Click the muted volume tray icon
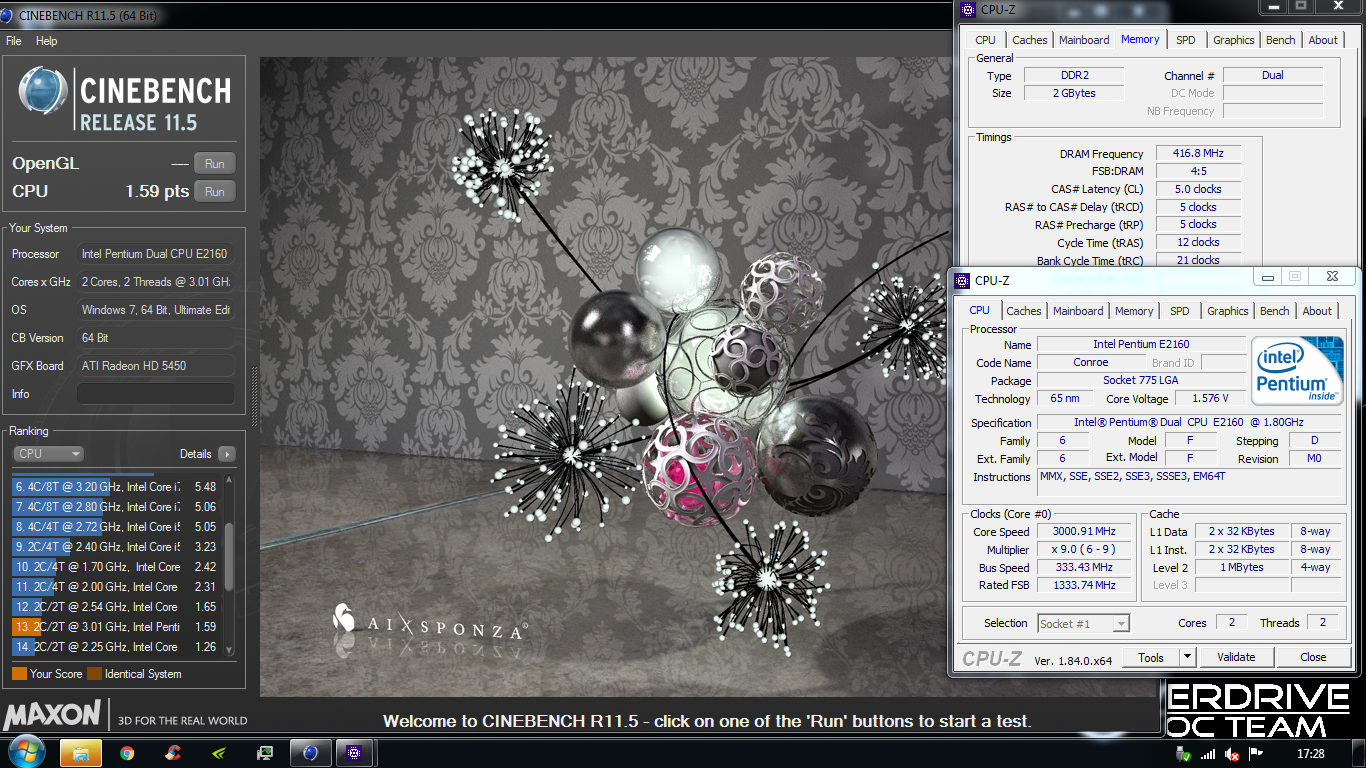 point(1232,754)
